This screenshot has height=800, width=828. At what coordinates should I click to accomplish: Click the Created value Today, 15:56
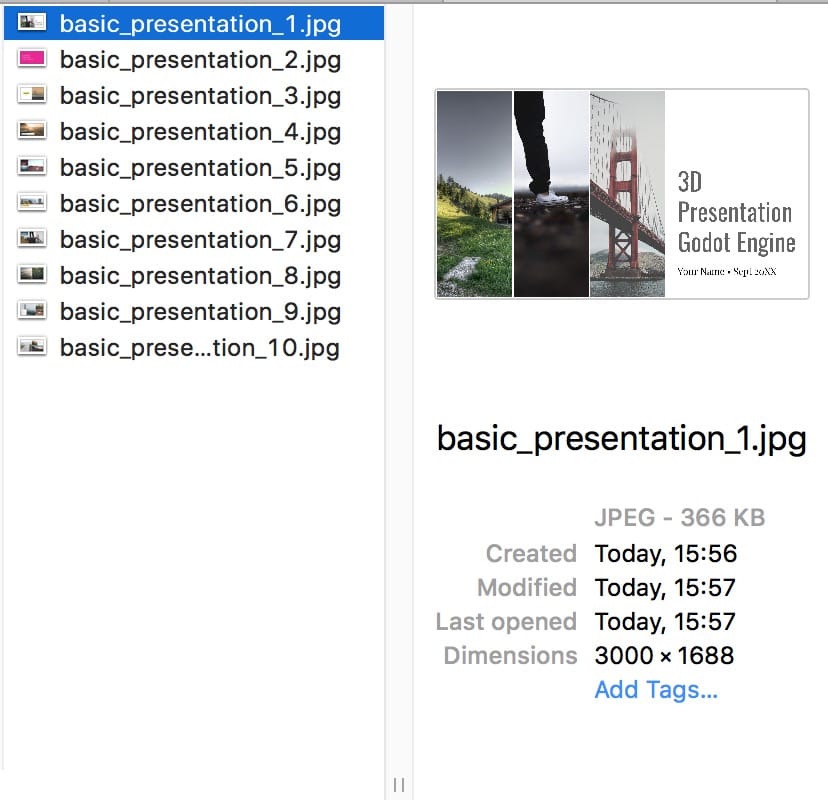click(x=665, y=554)
